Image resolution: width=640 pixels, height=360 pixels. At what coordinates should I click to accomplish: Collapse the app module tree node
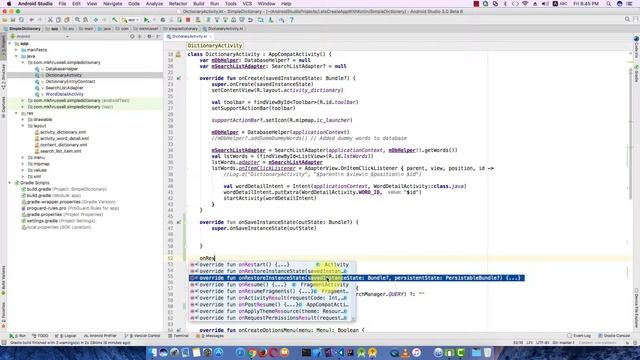click(10, 43)
